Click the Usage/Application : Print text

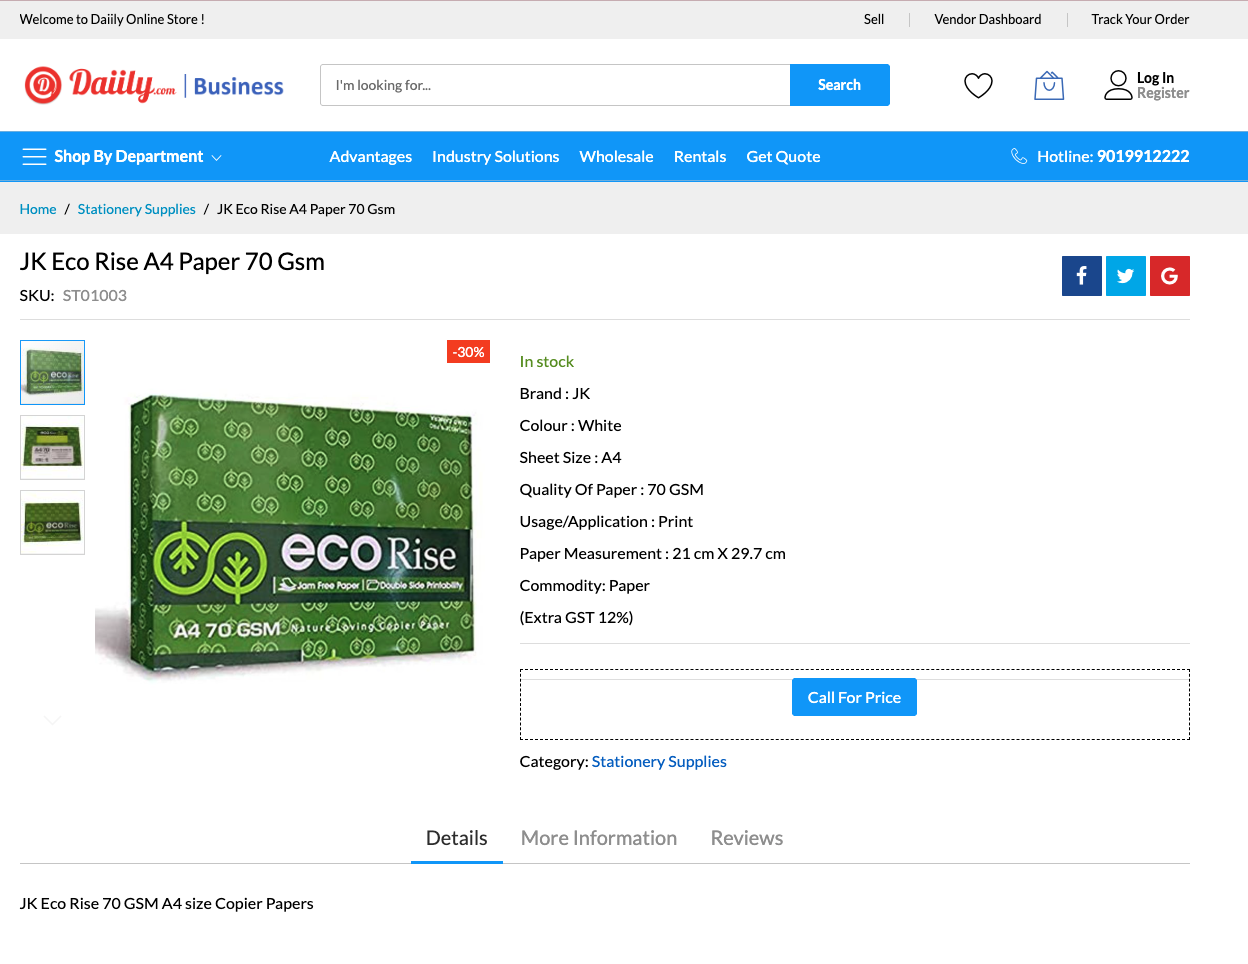click(606, 522)
